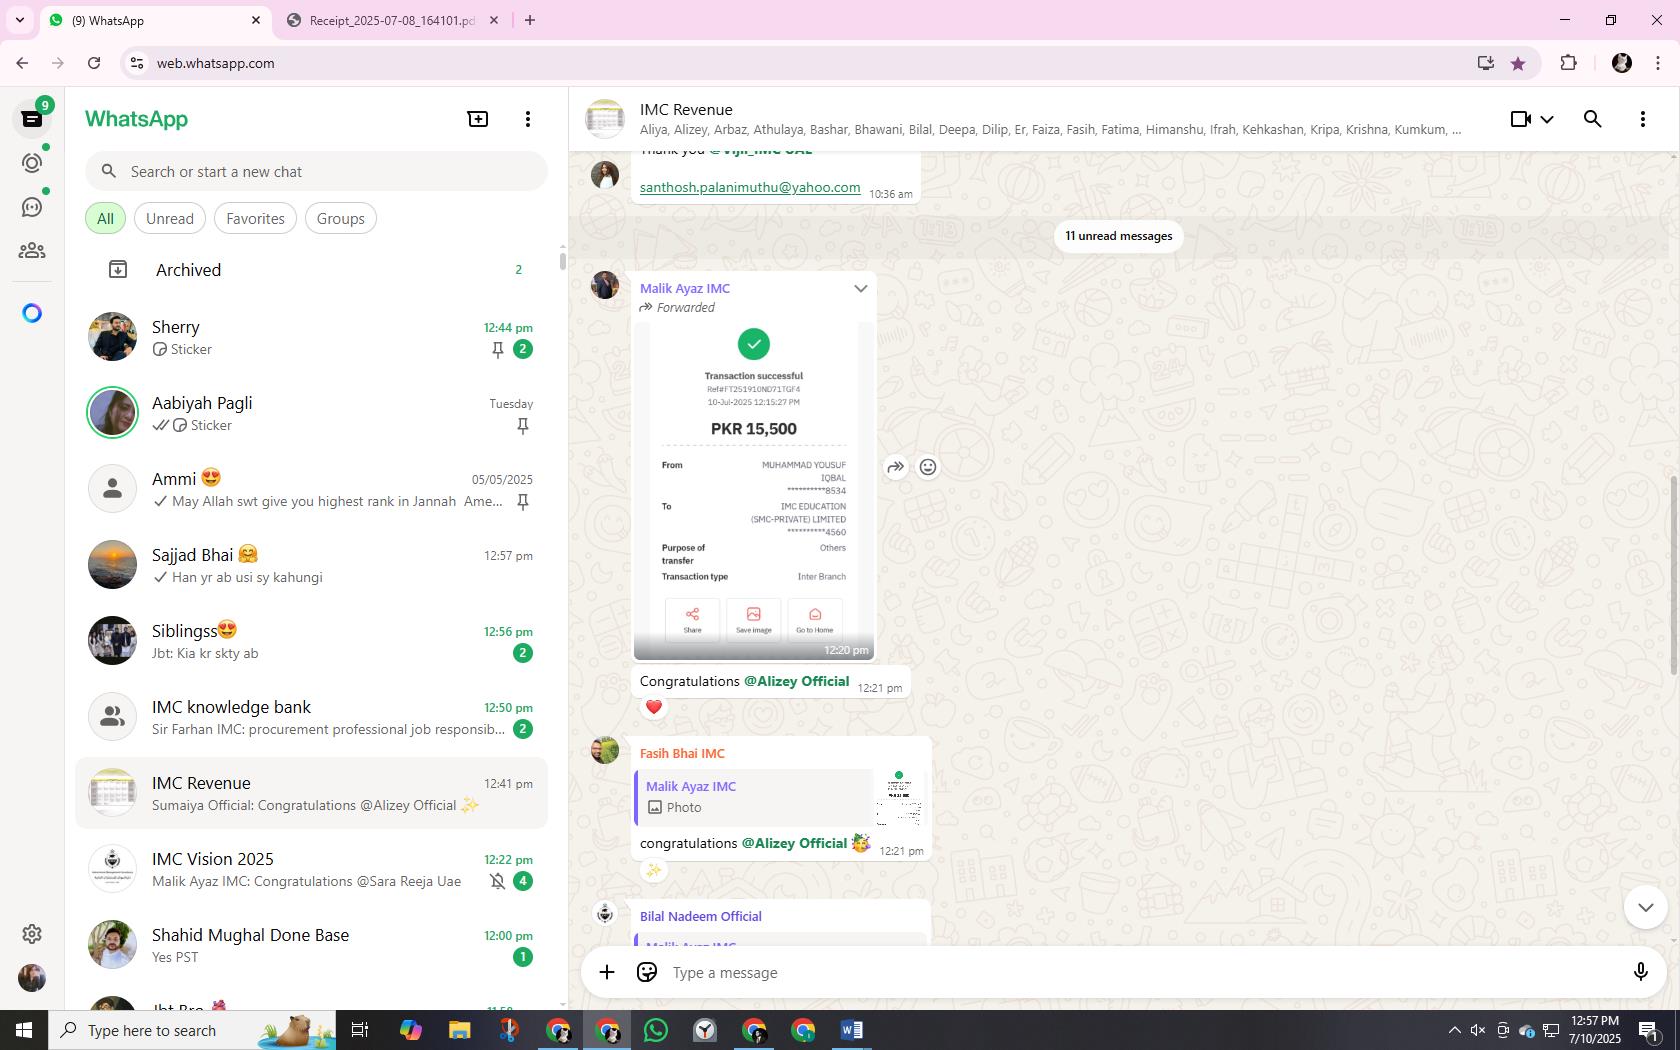Image resolution: width=1680 pixels, height=1050 pixels.
Task: Select the All chat filter
Action: tap(105, 219)
